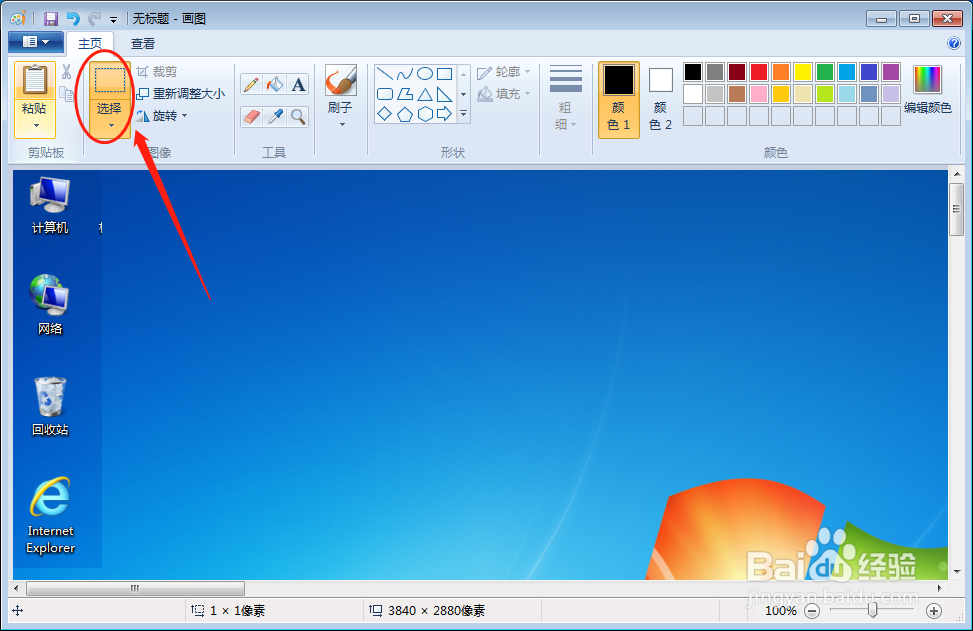Activate 颜色 2 background color box
Viewport: 973px width, 631px height.
click(x=660, y=99)
